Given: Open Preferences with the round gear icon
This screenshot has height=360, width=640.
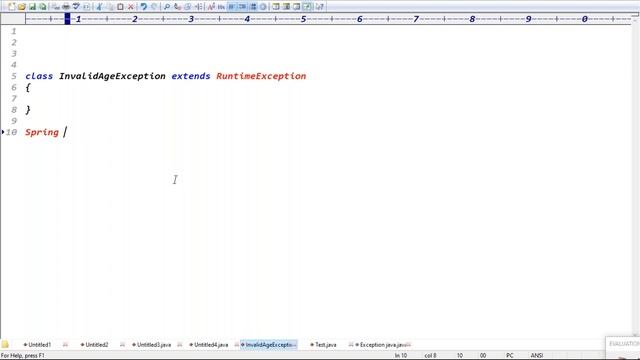Looking at the screenshot, I should click(263, 7).
